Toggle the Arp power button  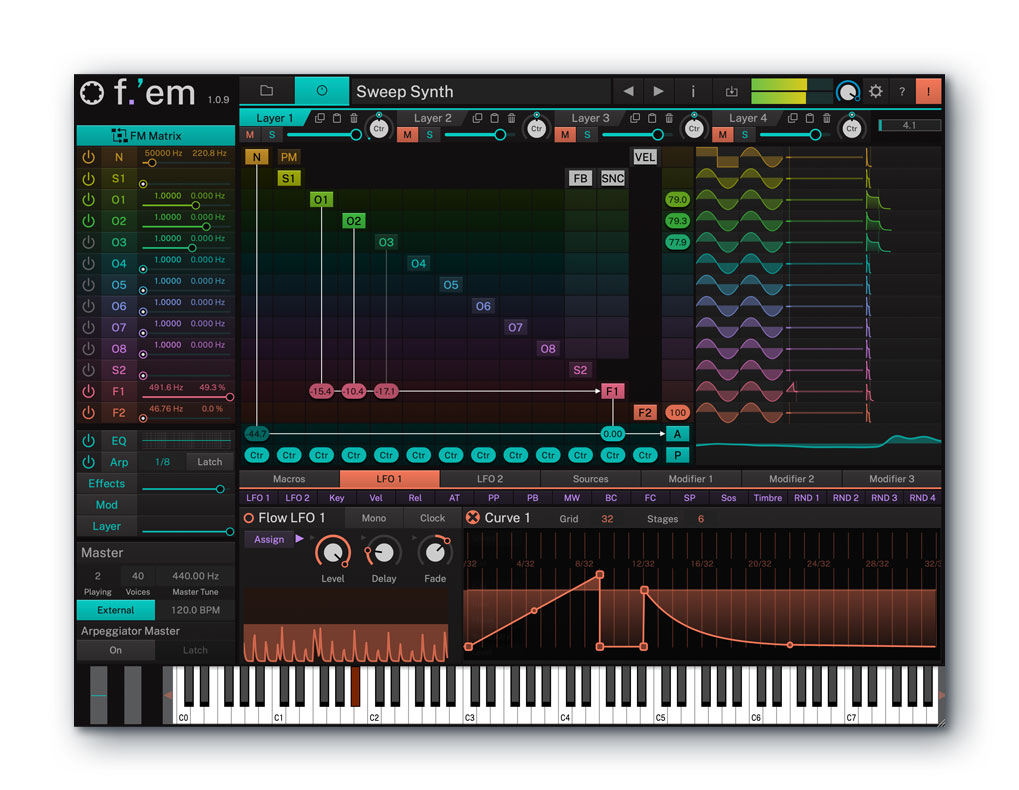click(x=88, y=462)
